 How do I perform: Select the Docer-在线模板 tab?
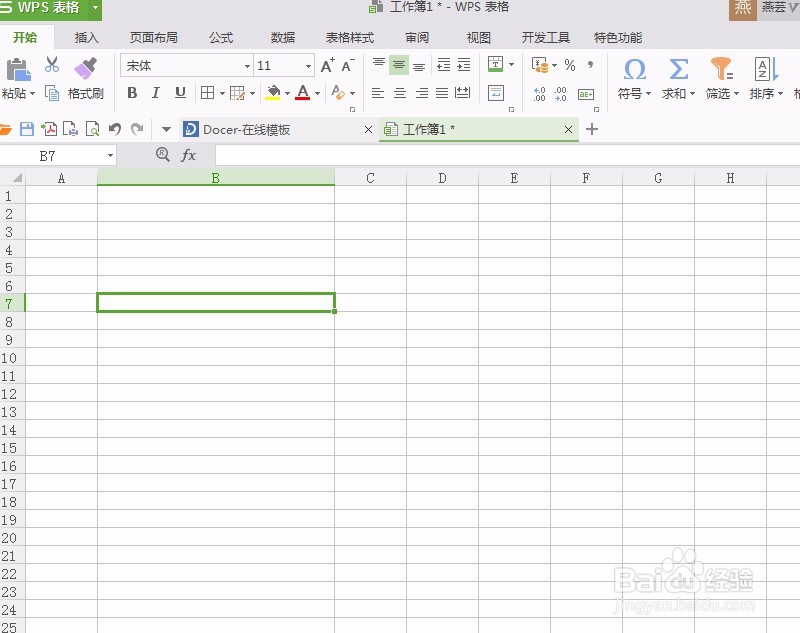pos(248,129)
